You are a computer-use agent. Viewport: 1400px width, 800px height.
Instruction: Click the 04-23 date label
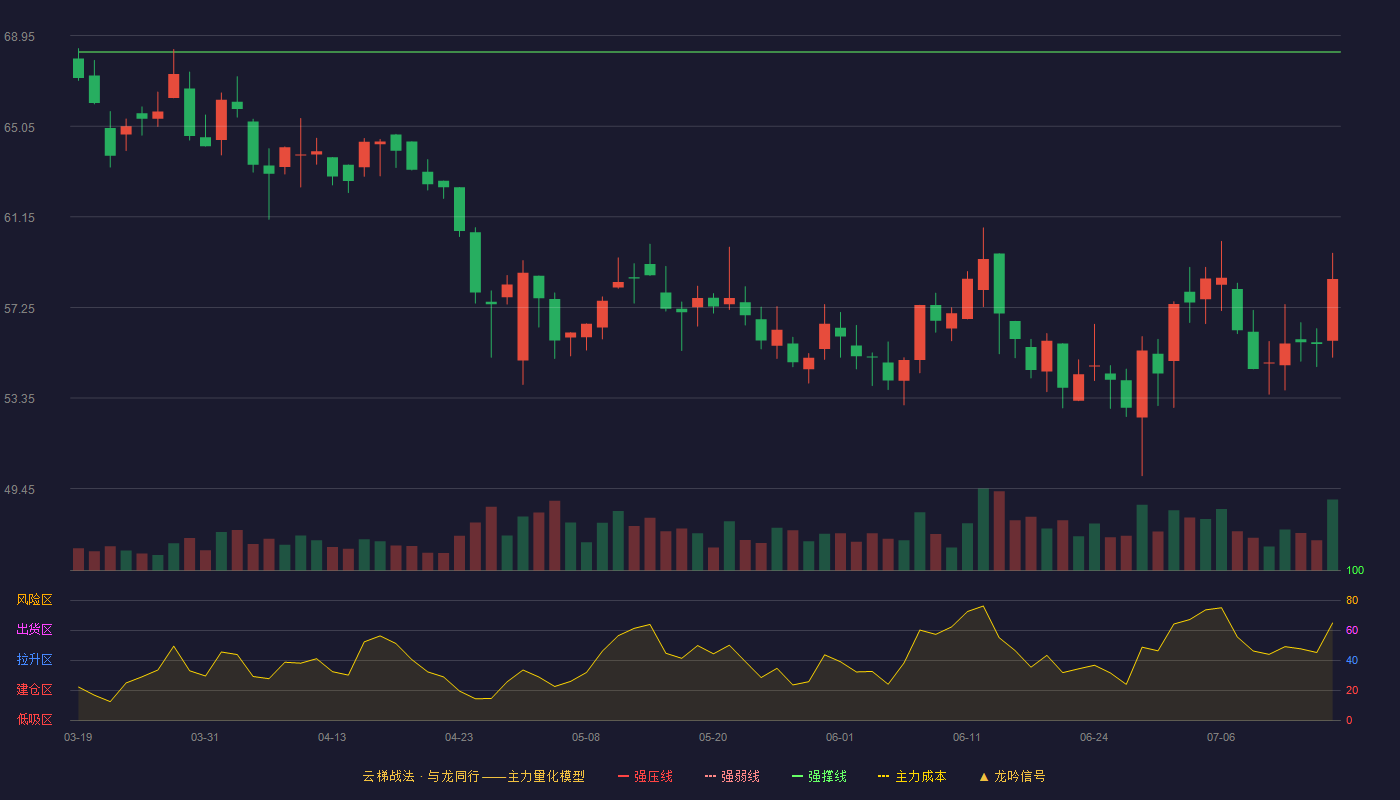pyautogui.click(x=459, y=737)
